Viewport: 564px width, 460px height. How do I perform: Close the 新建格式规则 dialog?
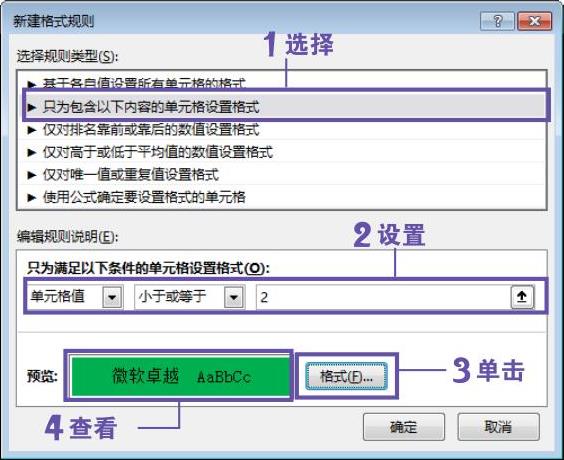534,21
